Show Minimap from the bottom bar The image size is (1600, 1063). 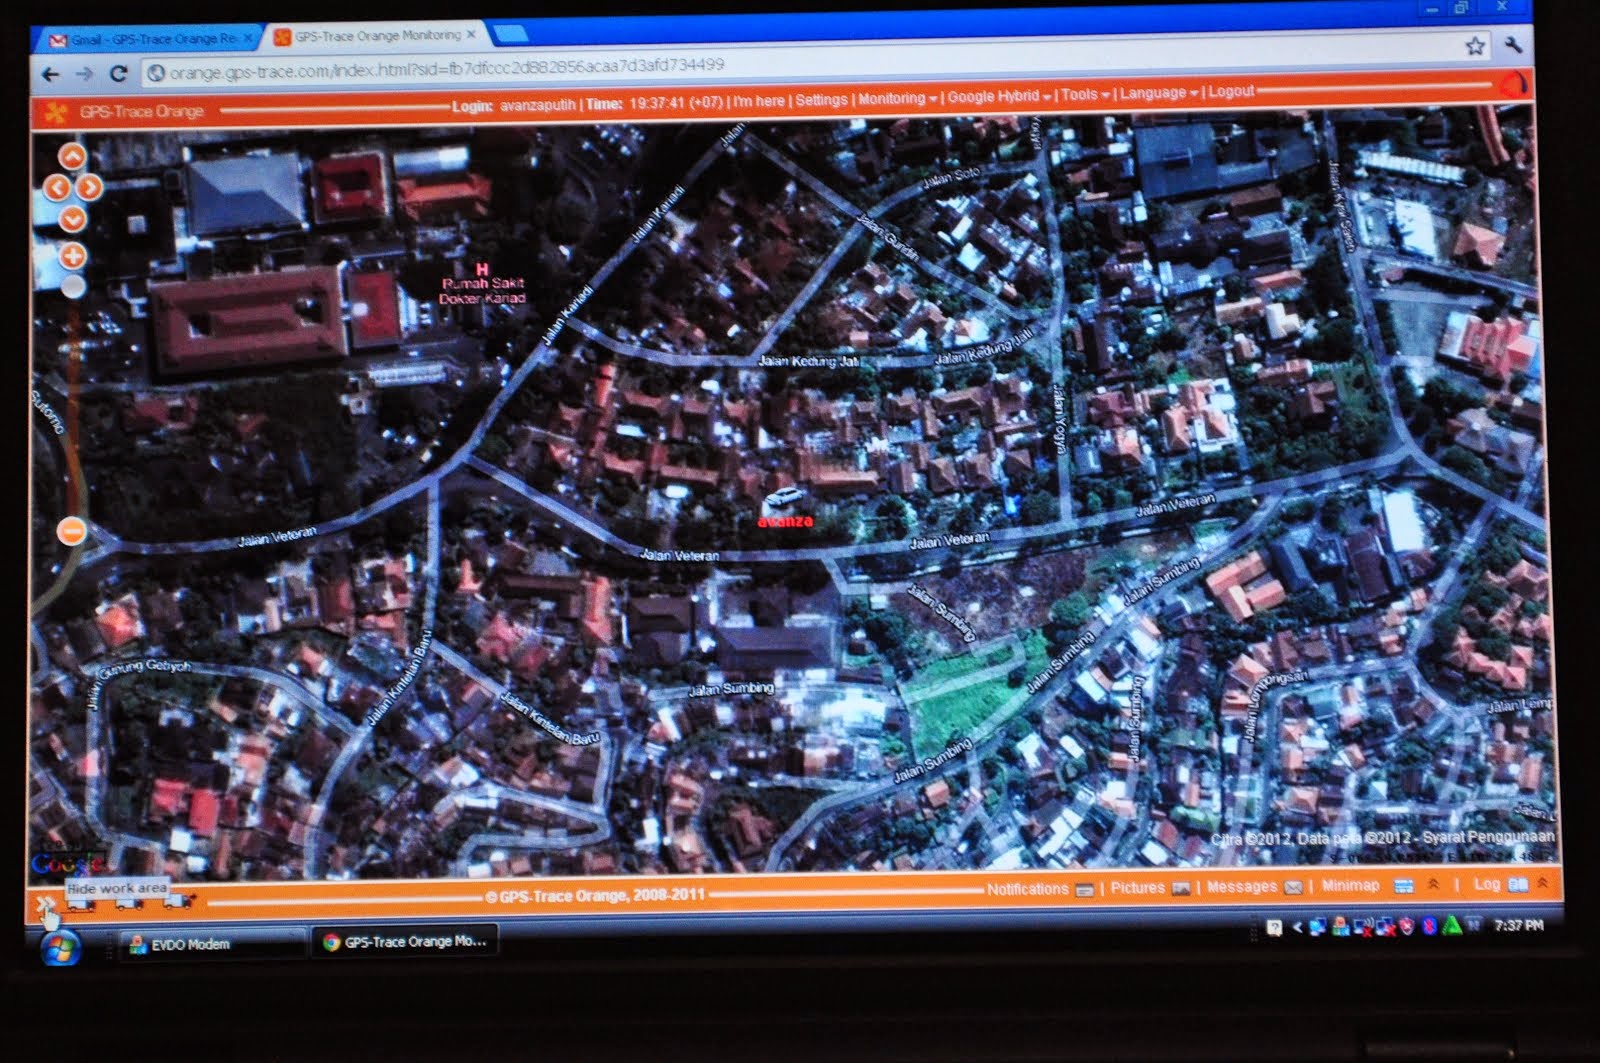(1350, 885)
